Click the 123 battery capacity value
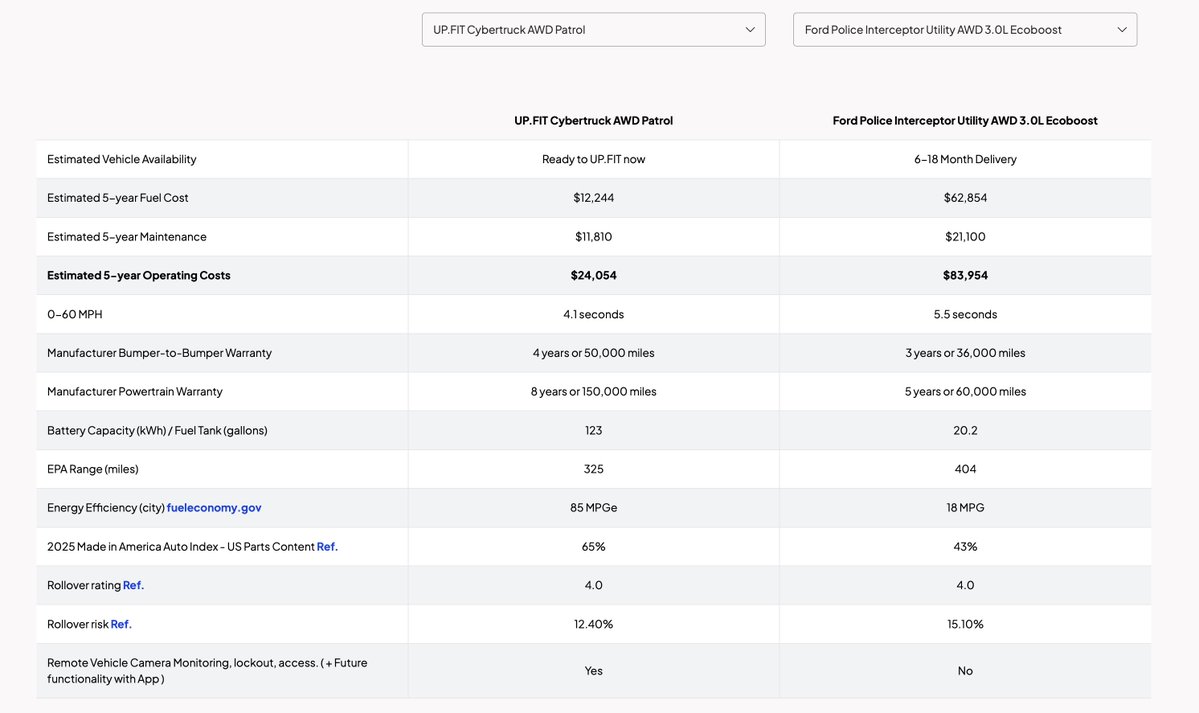The height and width of the screenshot is (713, 1199). pyautogui.click(x=593, y=430)
